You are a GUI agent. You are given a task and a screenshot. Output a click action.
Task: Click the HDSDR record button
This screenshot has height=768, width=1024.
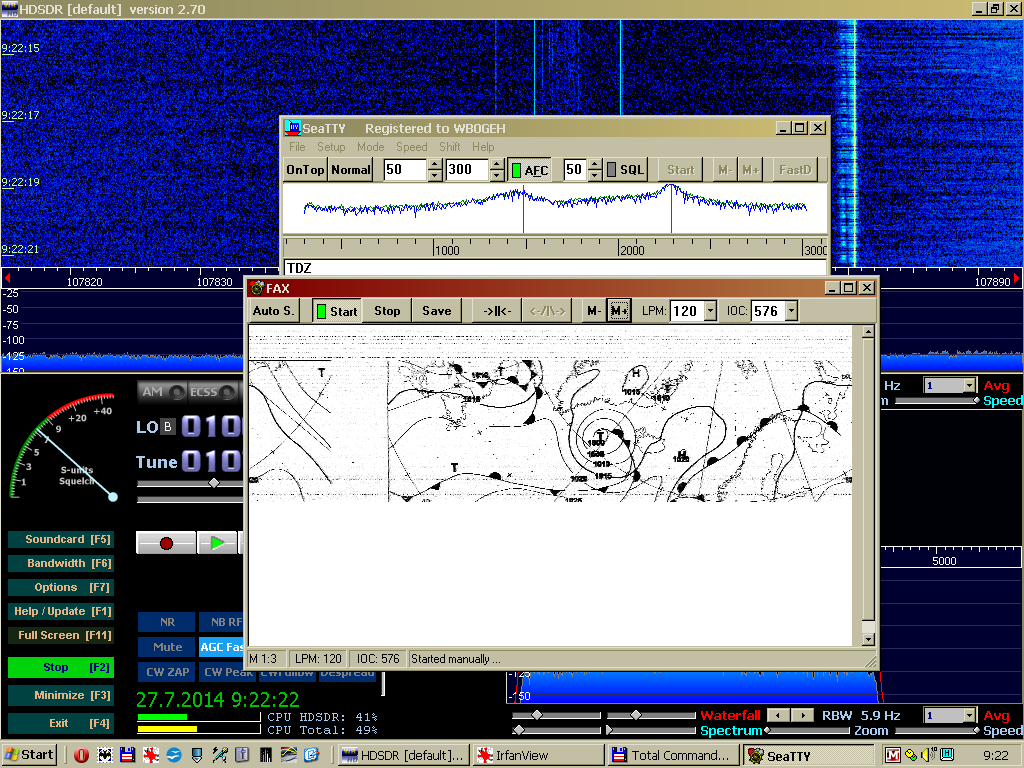coord(166,543)
